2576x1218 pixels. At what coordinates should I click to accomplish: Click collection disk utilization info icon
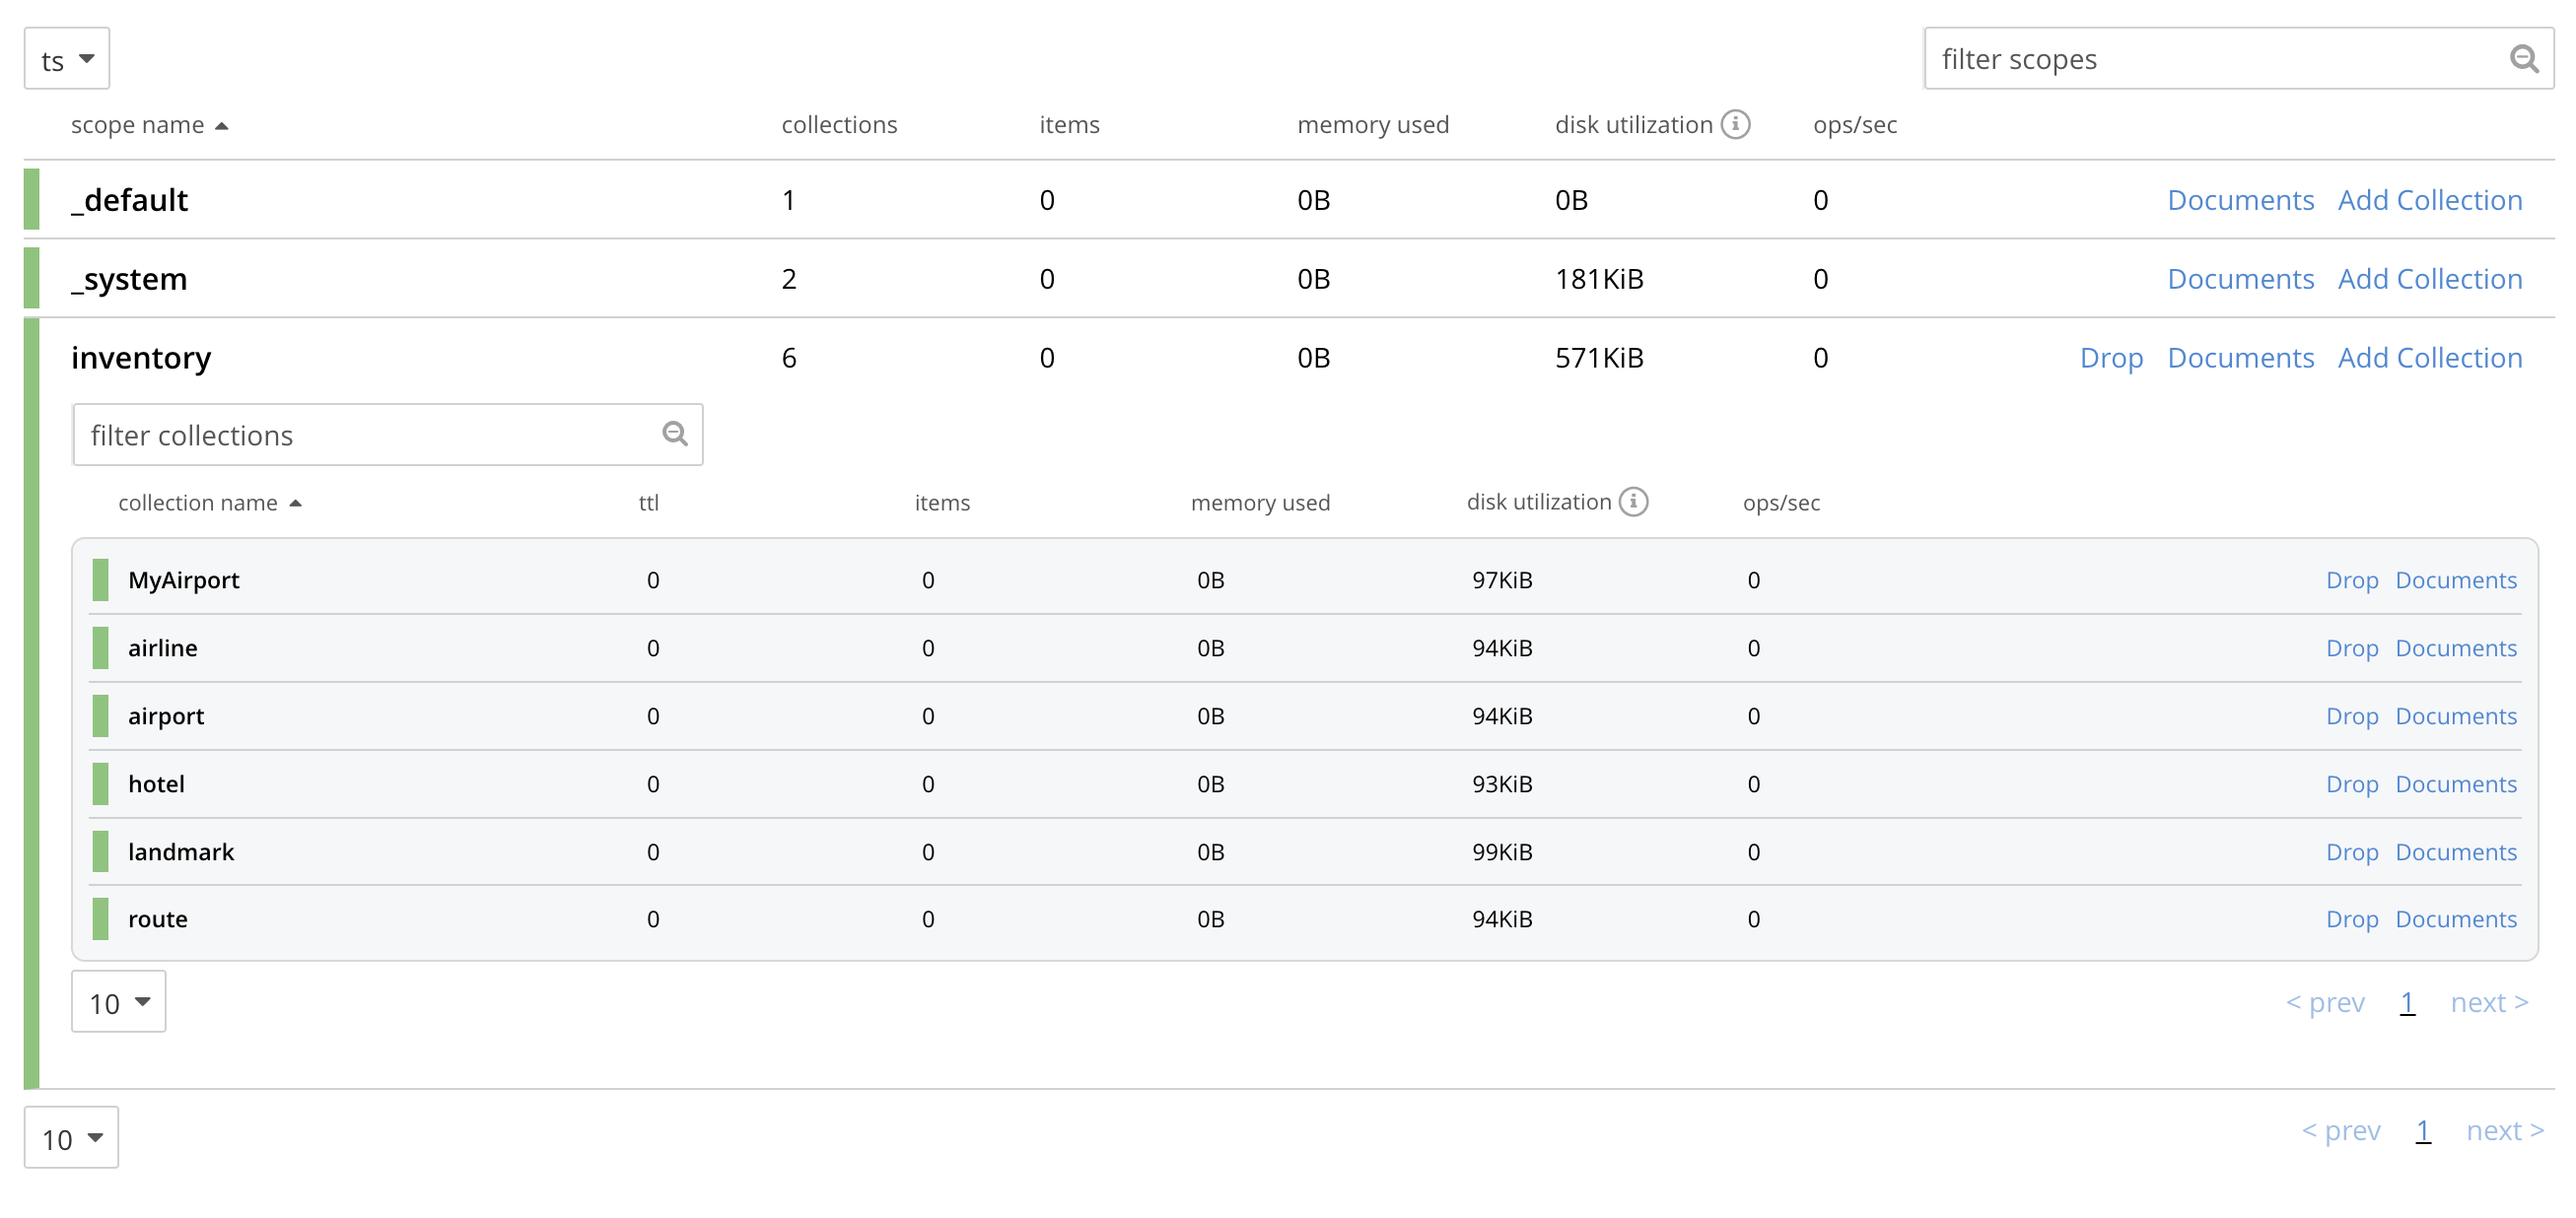tap(1633, 501)
